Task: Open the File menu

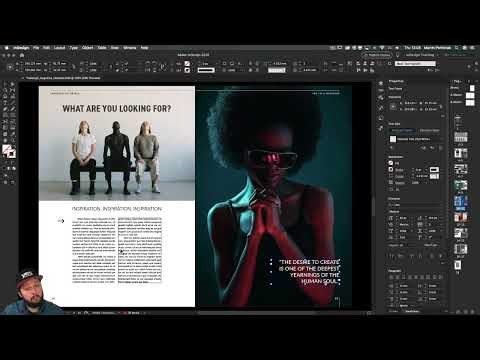Action: click(36, 48)
